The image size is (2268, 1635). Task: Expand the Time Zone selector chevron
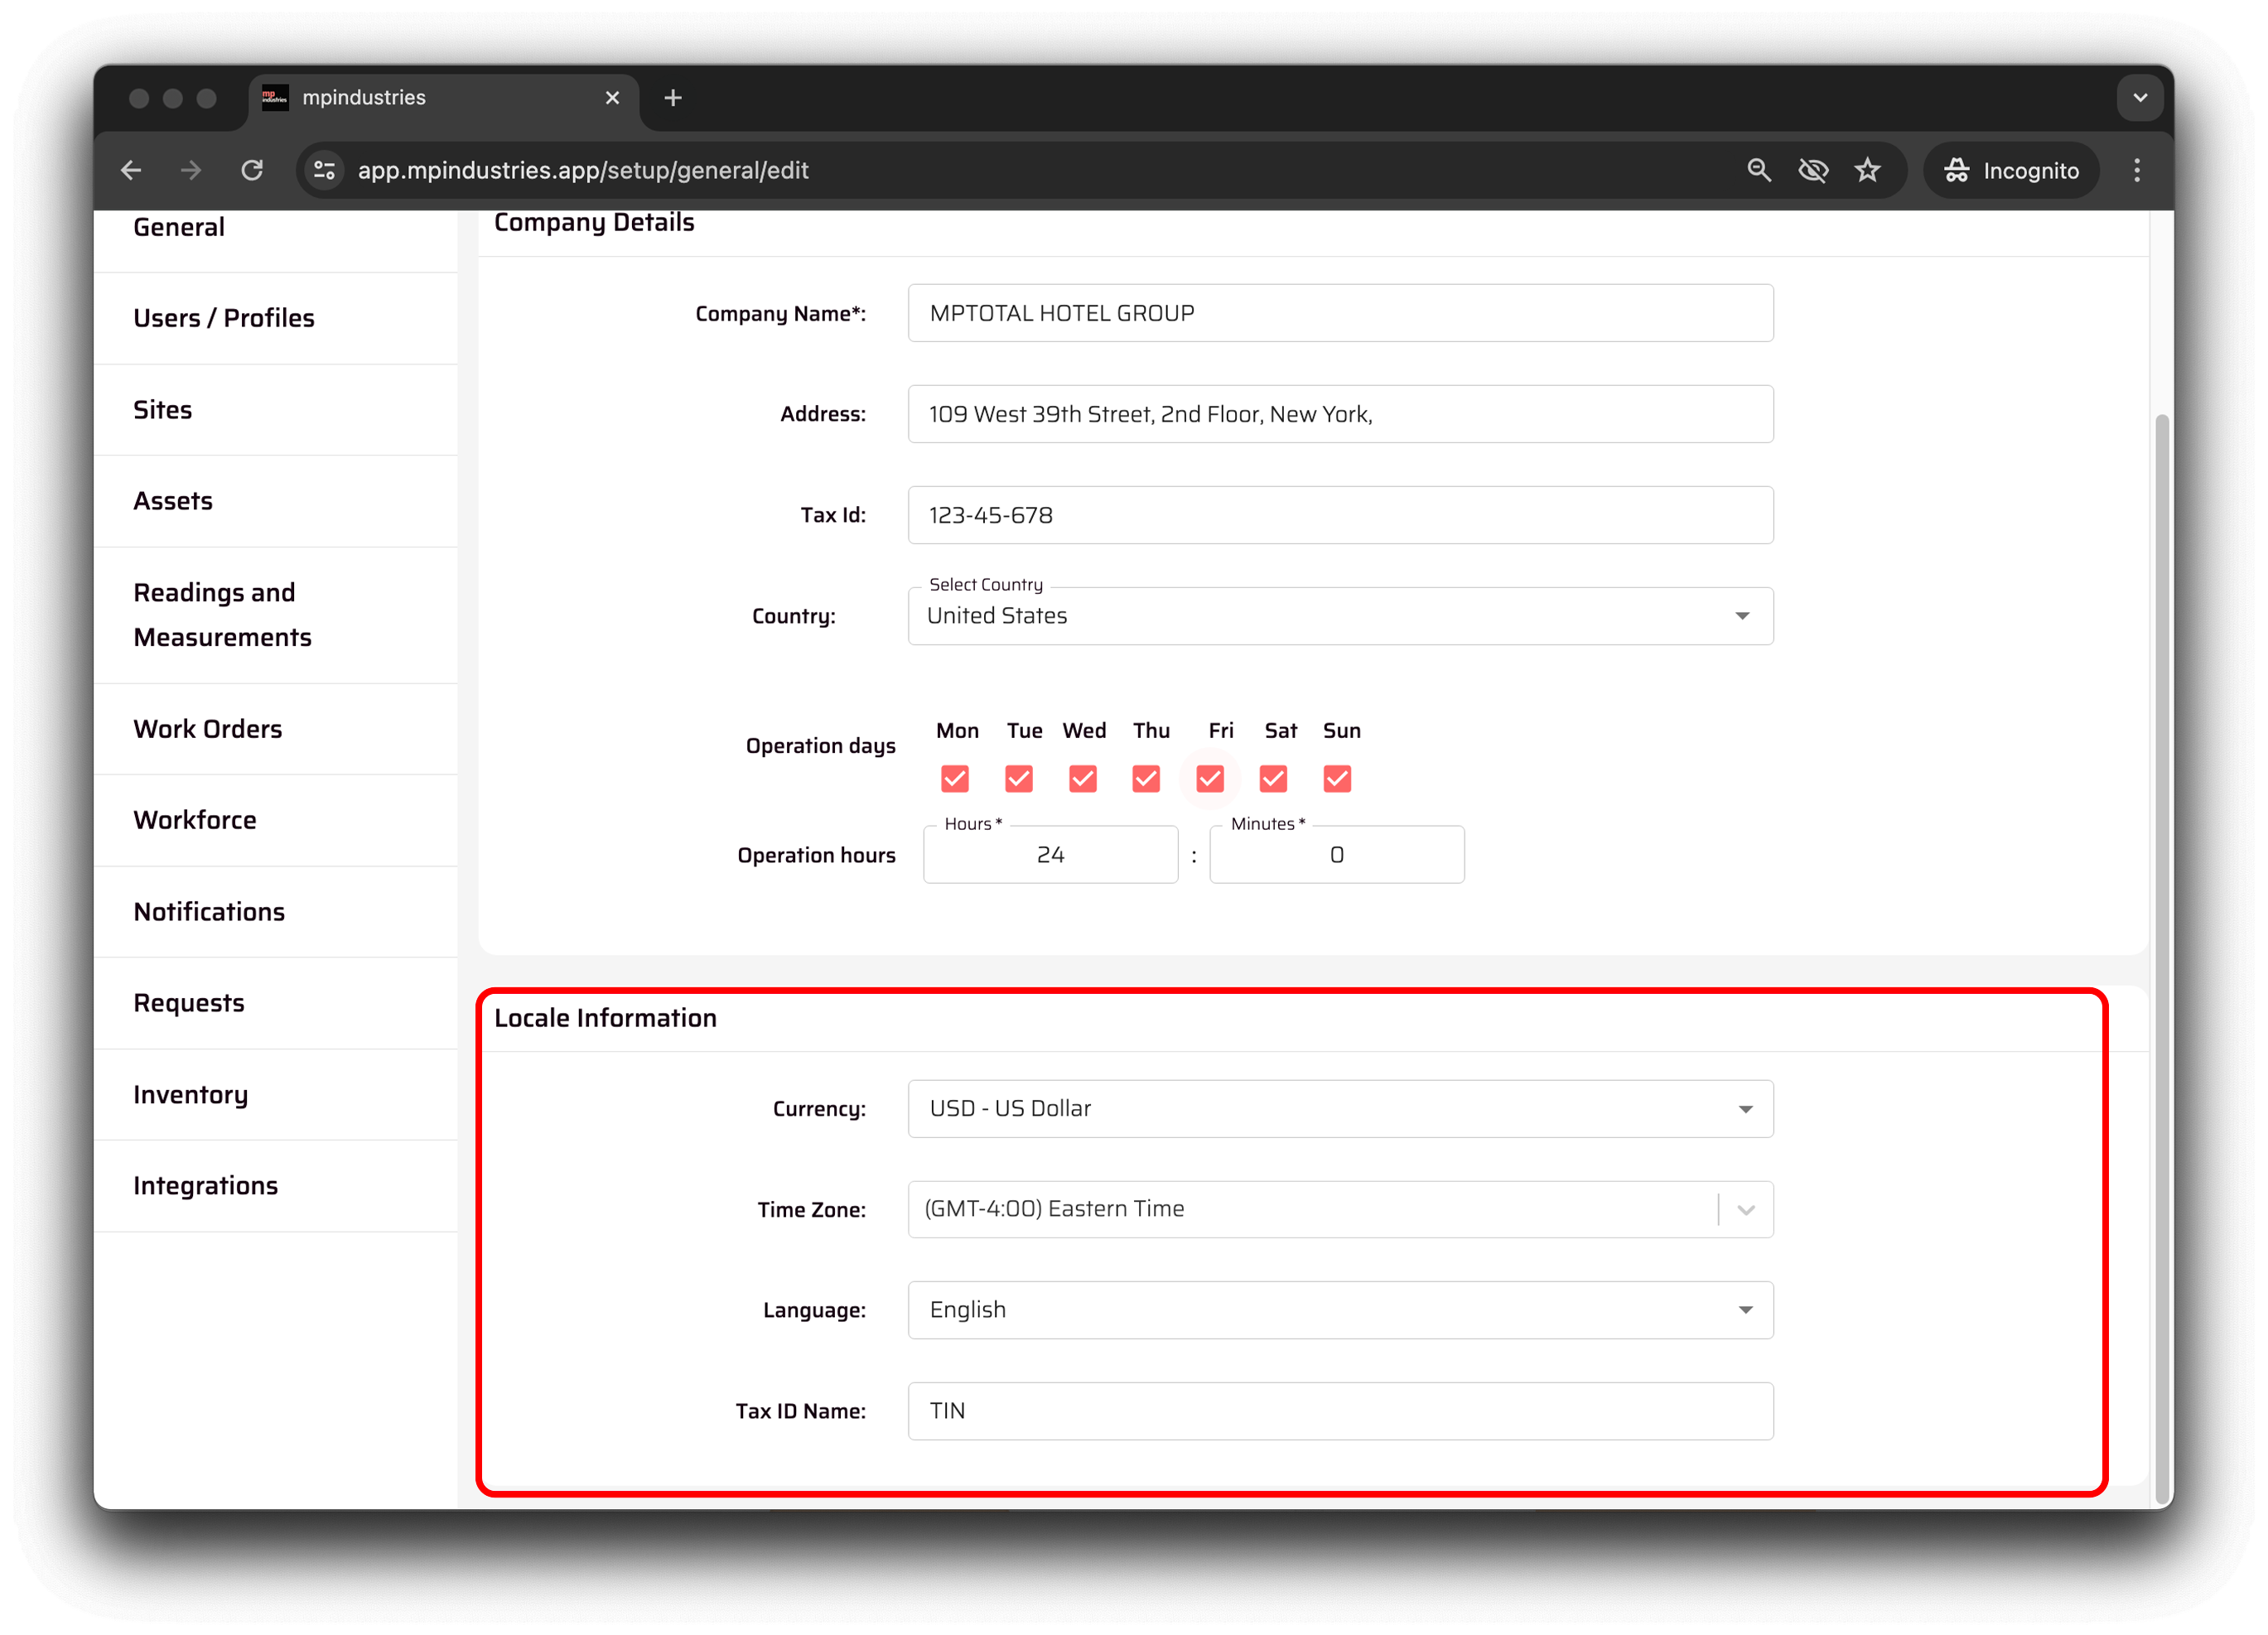(1745, 1210)
